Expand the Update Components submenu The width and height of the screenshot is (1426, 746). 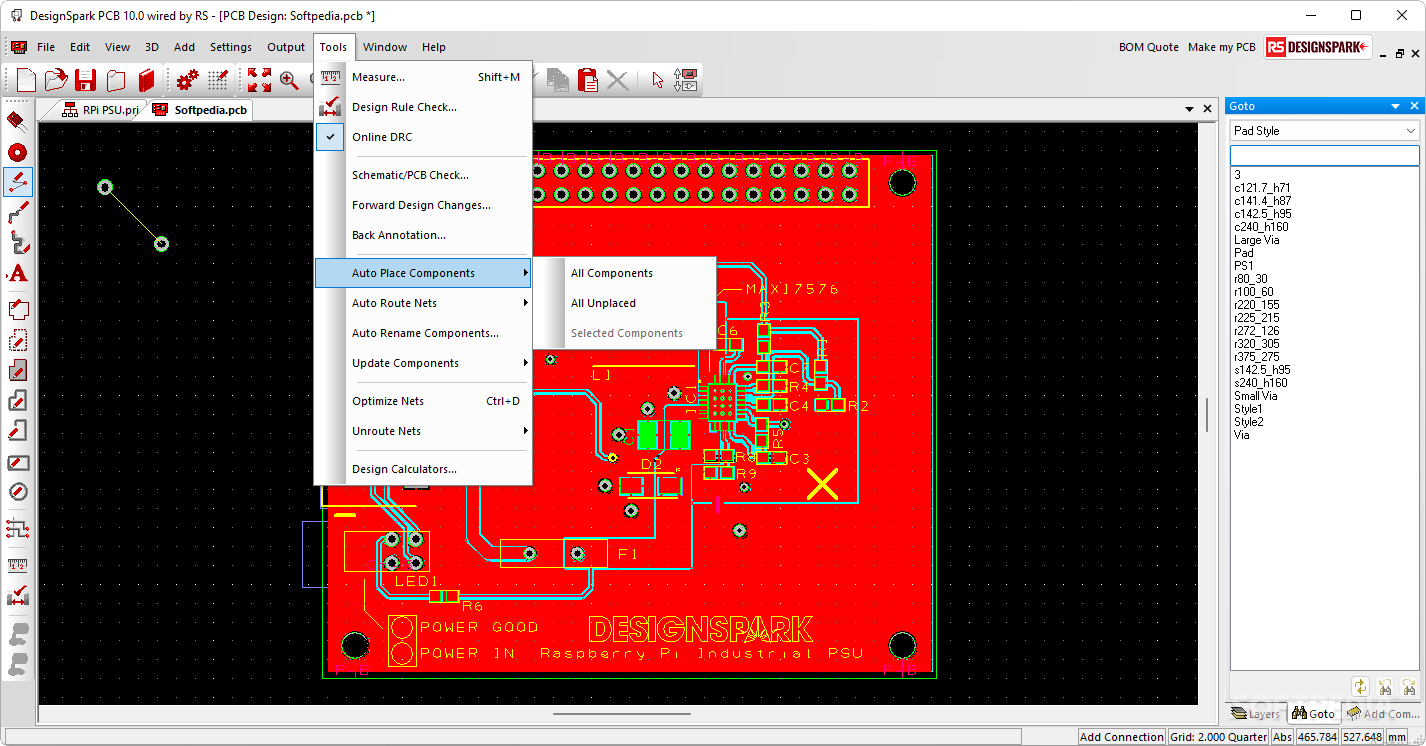423,363
